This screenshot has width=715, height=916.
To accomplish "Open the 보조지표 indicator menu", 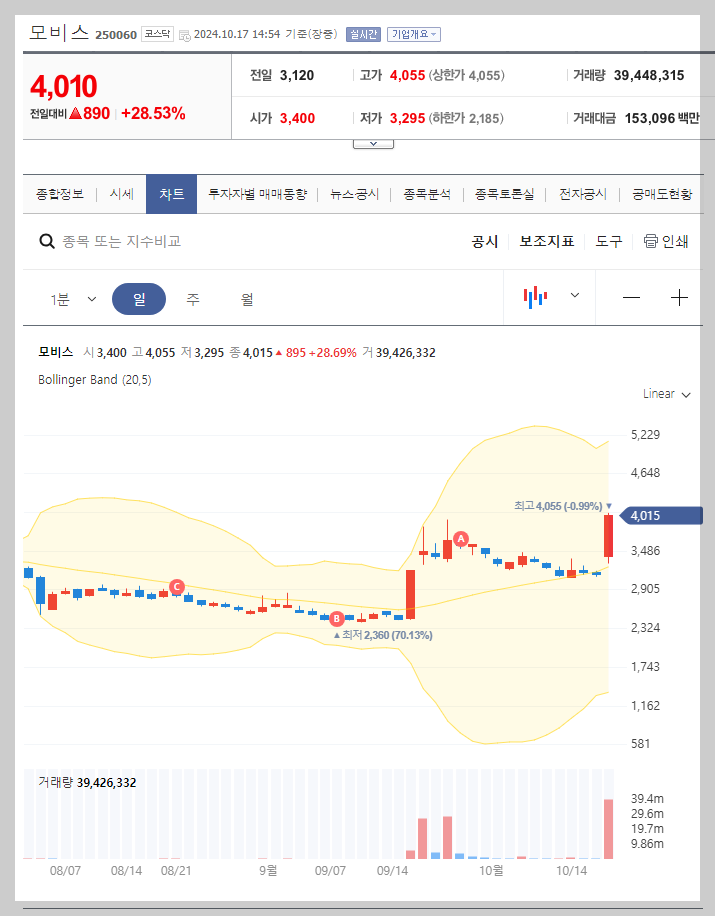I will [x=547, y=241].
